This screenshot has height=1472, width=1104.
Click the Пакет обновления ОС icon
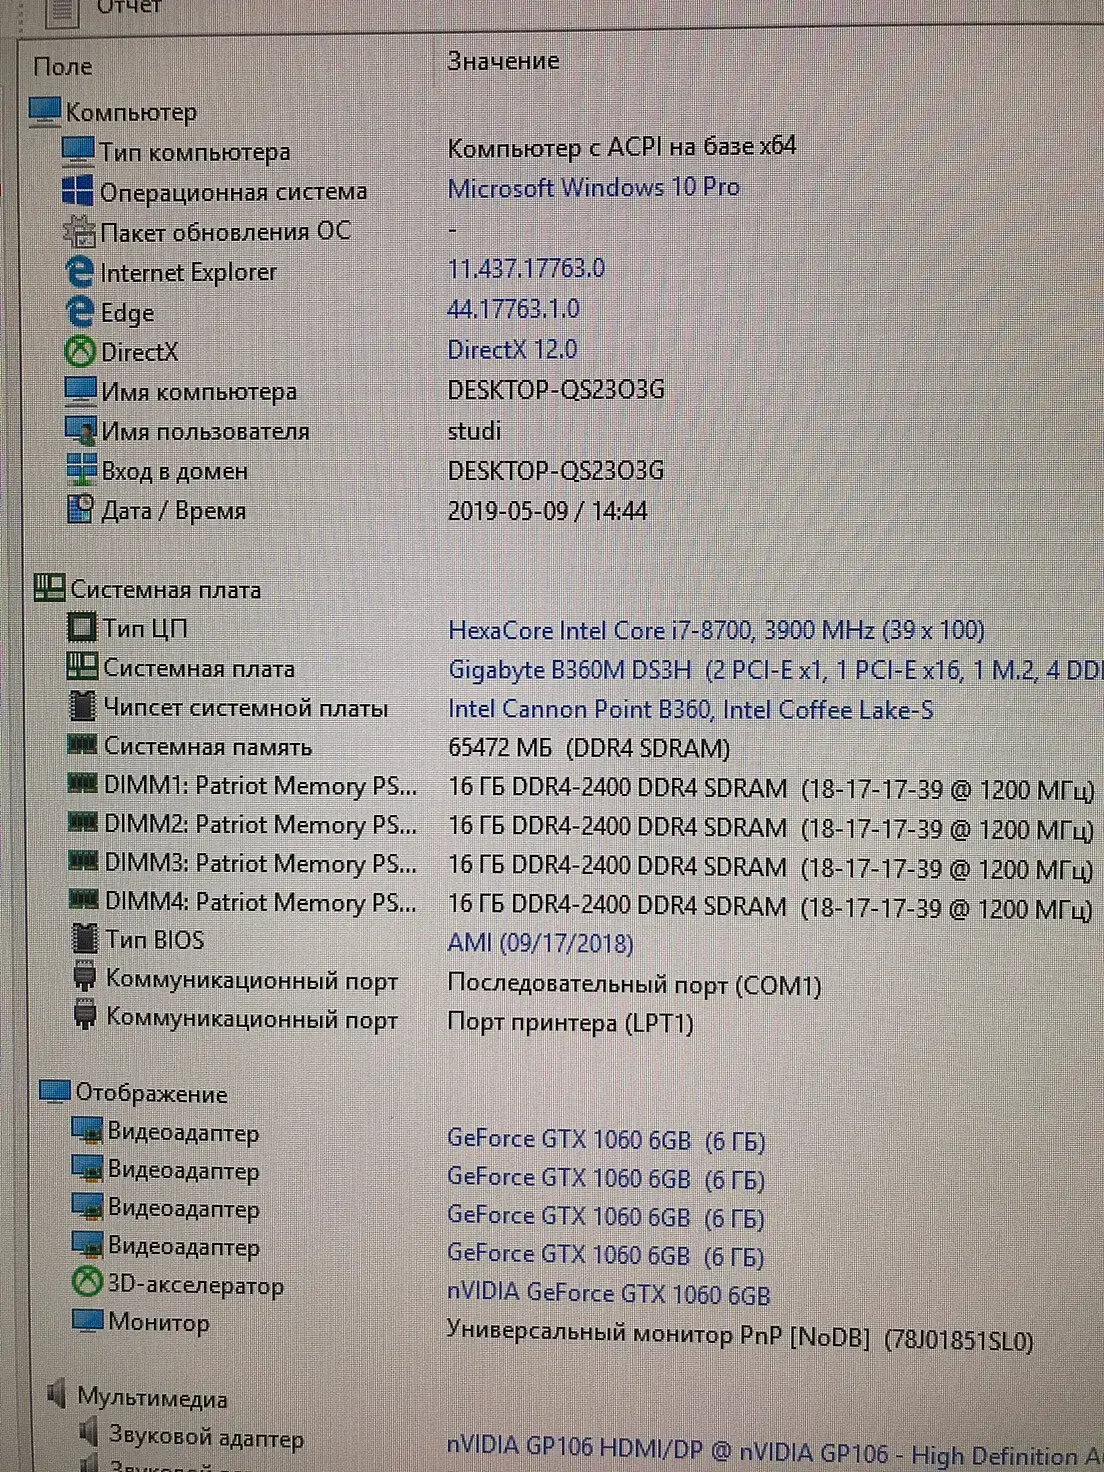pyautogui.click(x=79, y=231)
